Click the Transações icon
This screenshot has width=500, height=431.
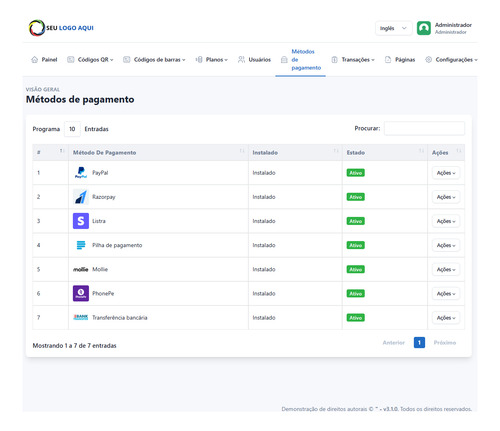pyautogui.click(x=334, y=60)
